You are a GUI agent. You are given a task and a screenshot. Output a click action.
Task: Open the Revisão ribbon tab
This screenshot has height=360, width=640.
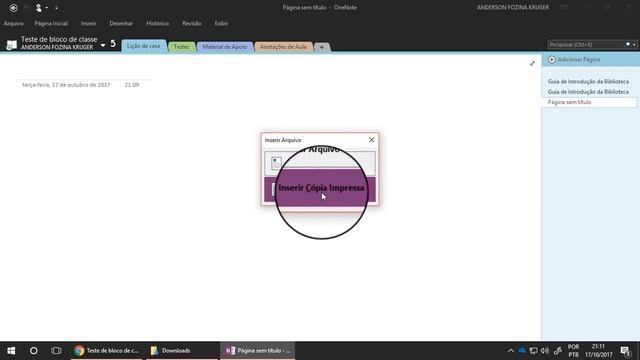click(192, 24)
